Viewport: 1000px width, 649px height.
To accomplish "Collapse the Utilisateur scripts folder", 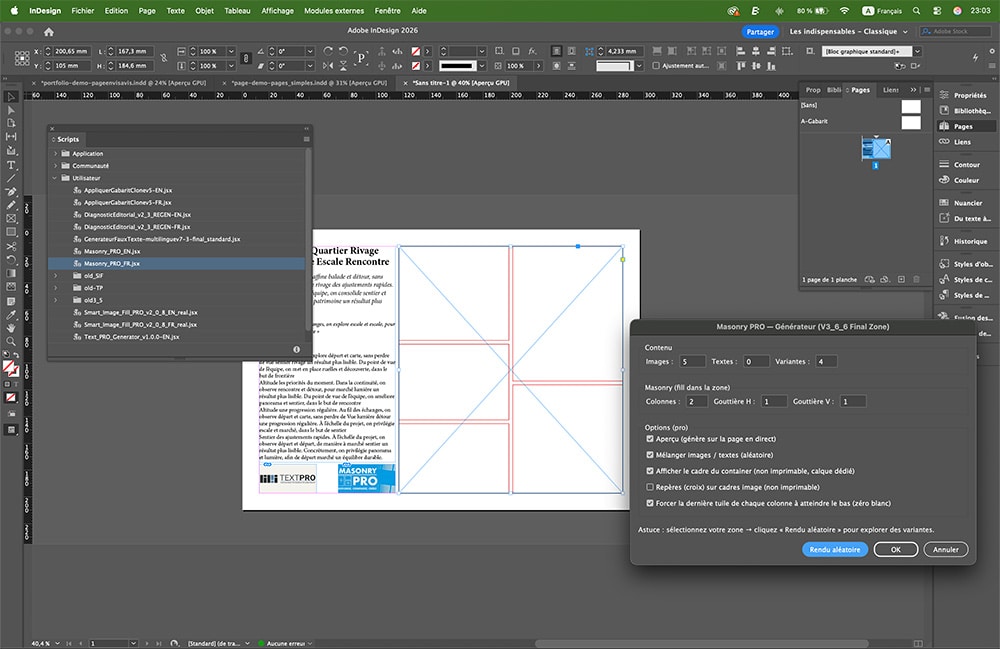I will click(x=55, y=177).
